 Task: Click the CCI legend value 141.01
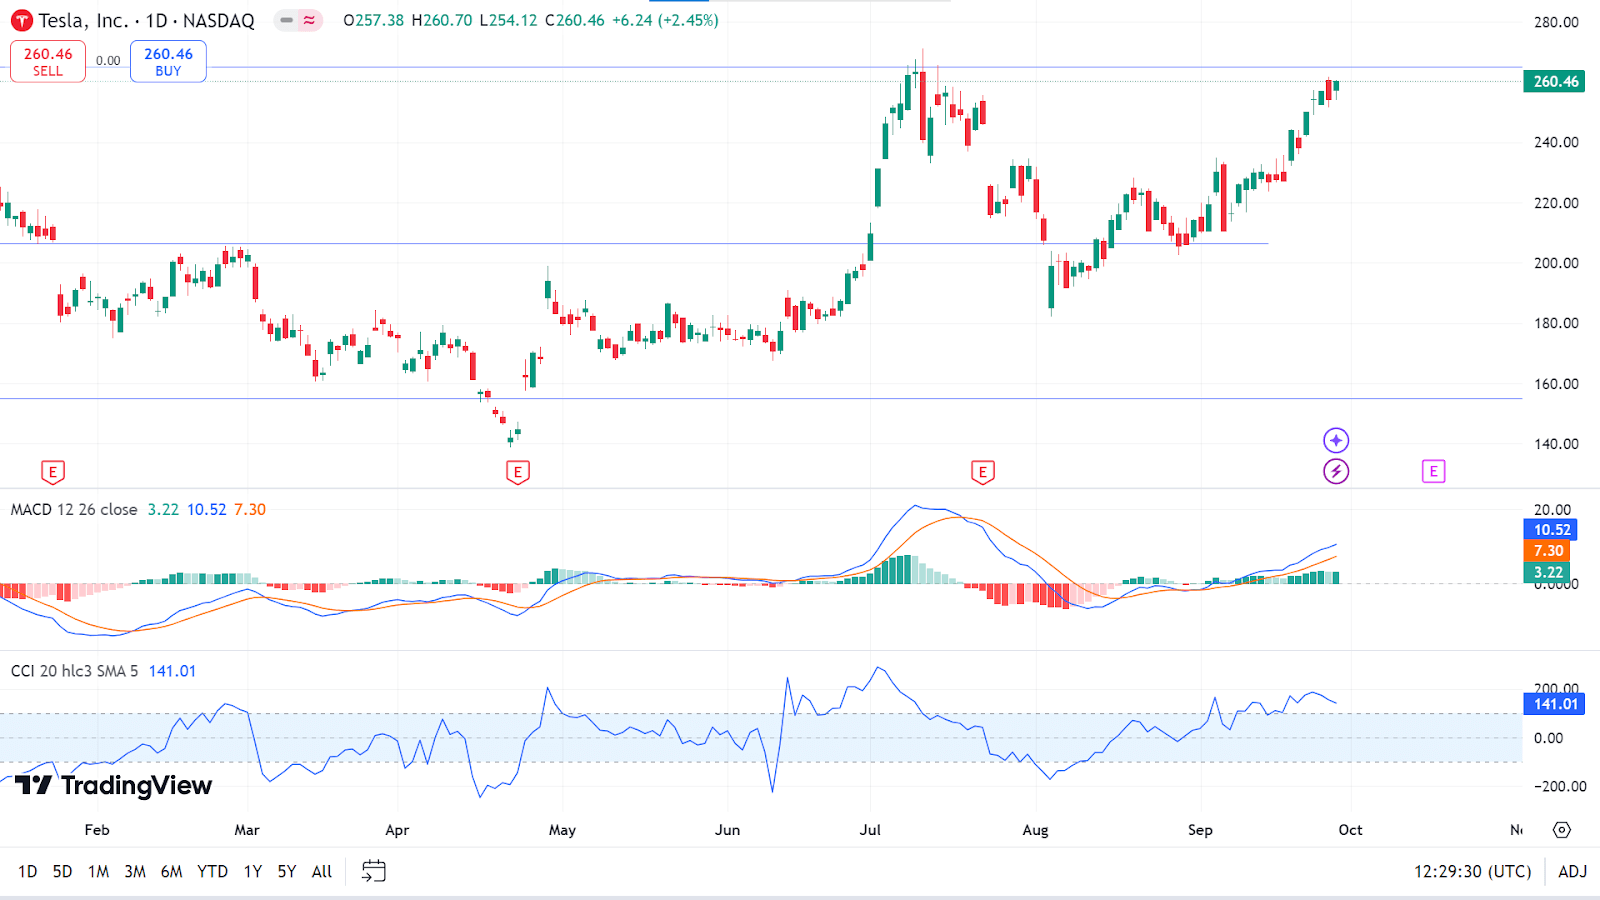172,671
